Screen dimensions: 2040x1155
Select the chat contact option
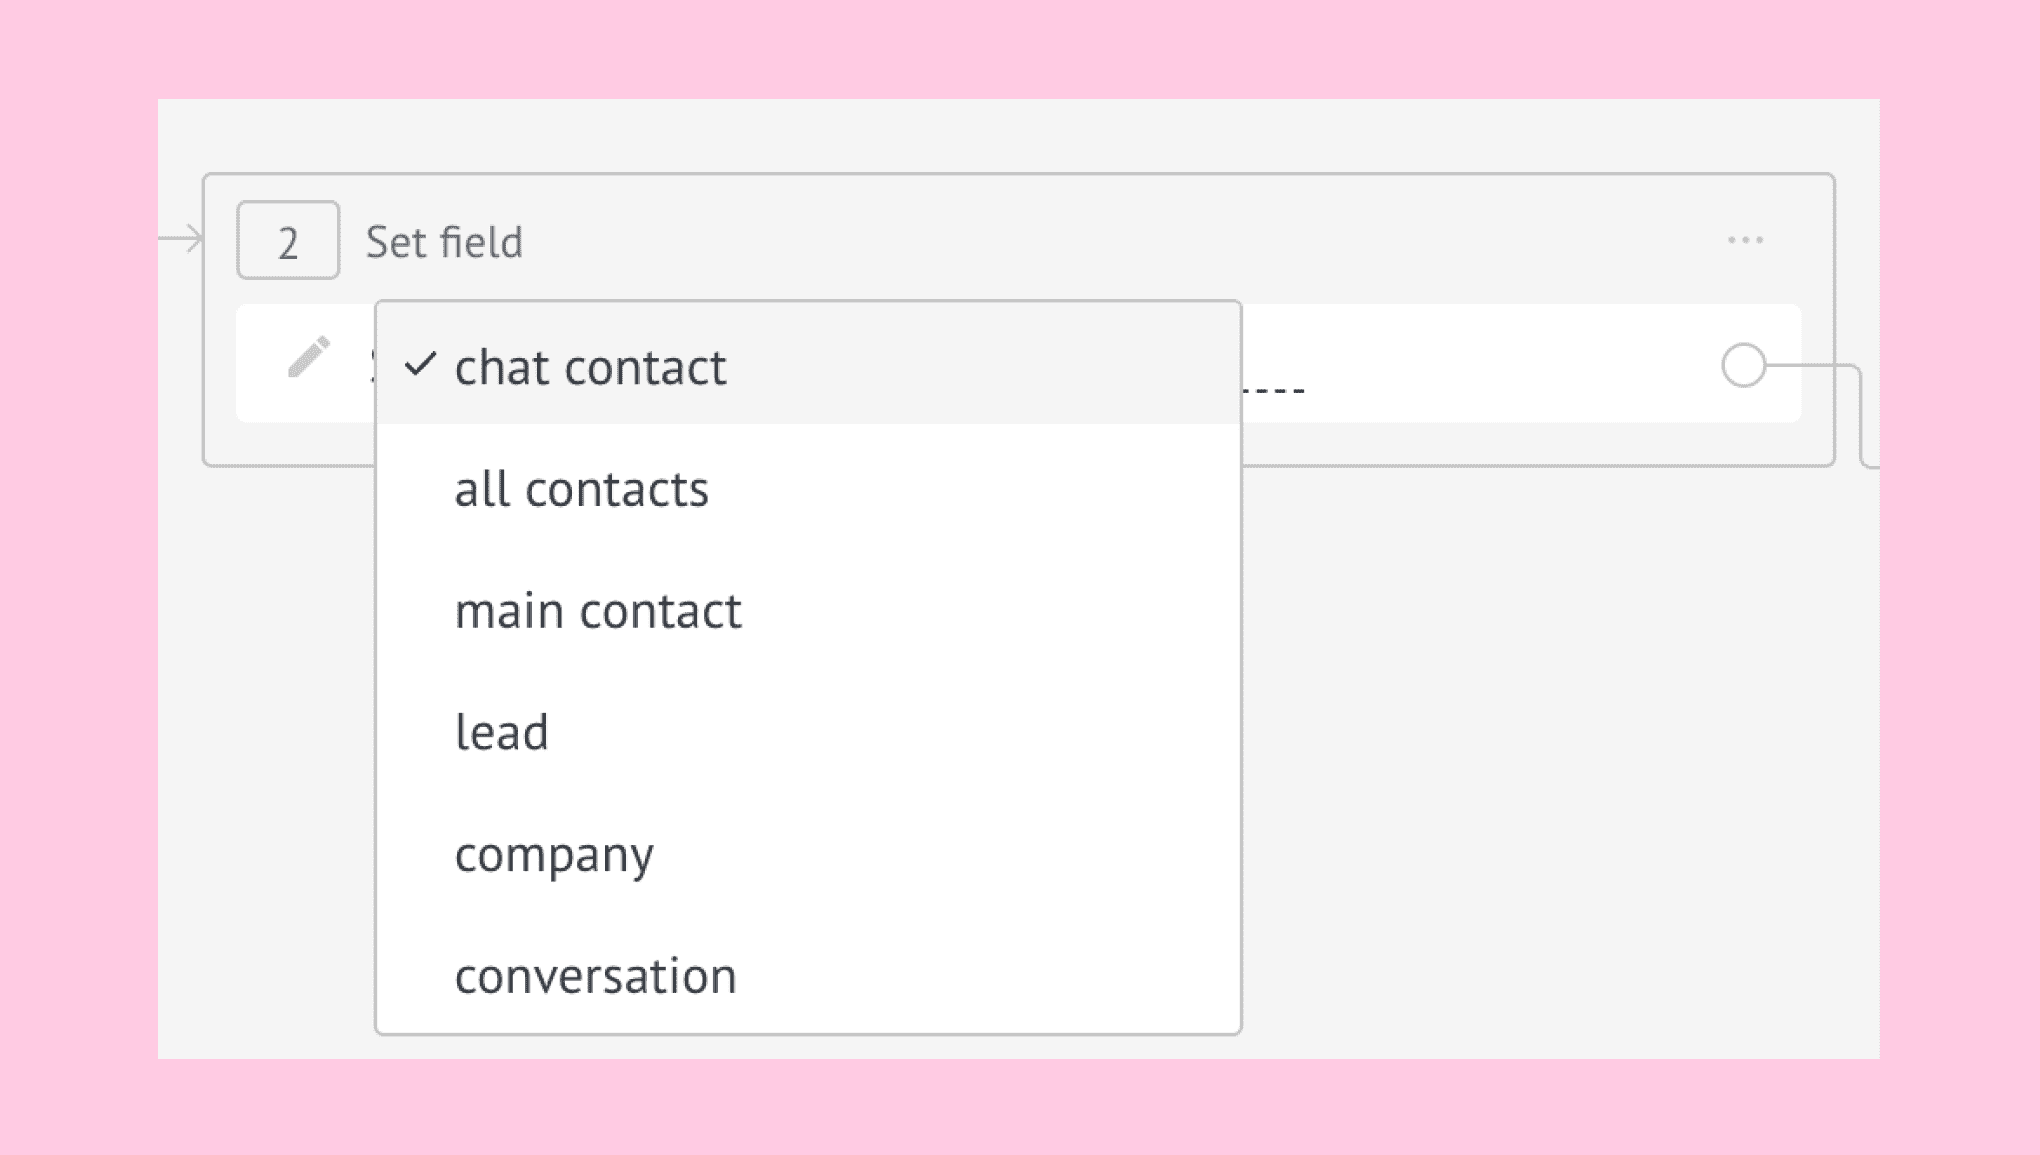(x=808, y=365)
